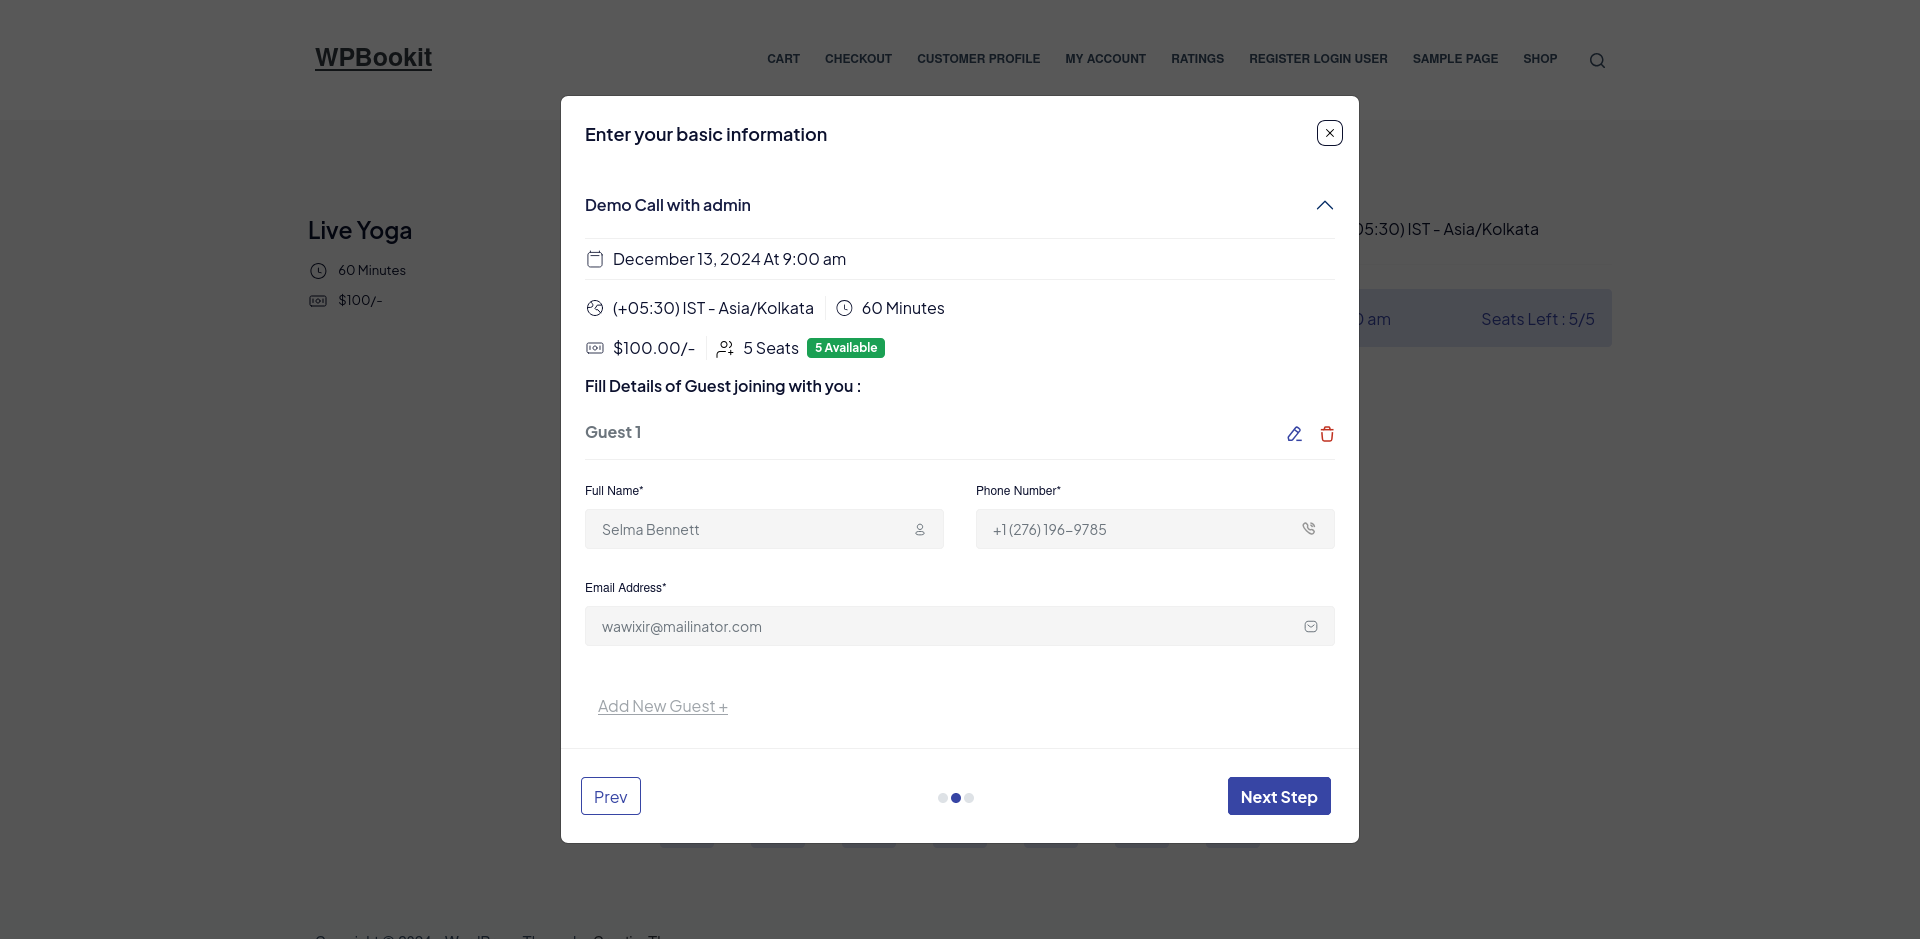1920x939 pixels.
Task: Close the basic information dialog
Action: pos(1329,133)
